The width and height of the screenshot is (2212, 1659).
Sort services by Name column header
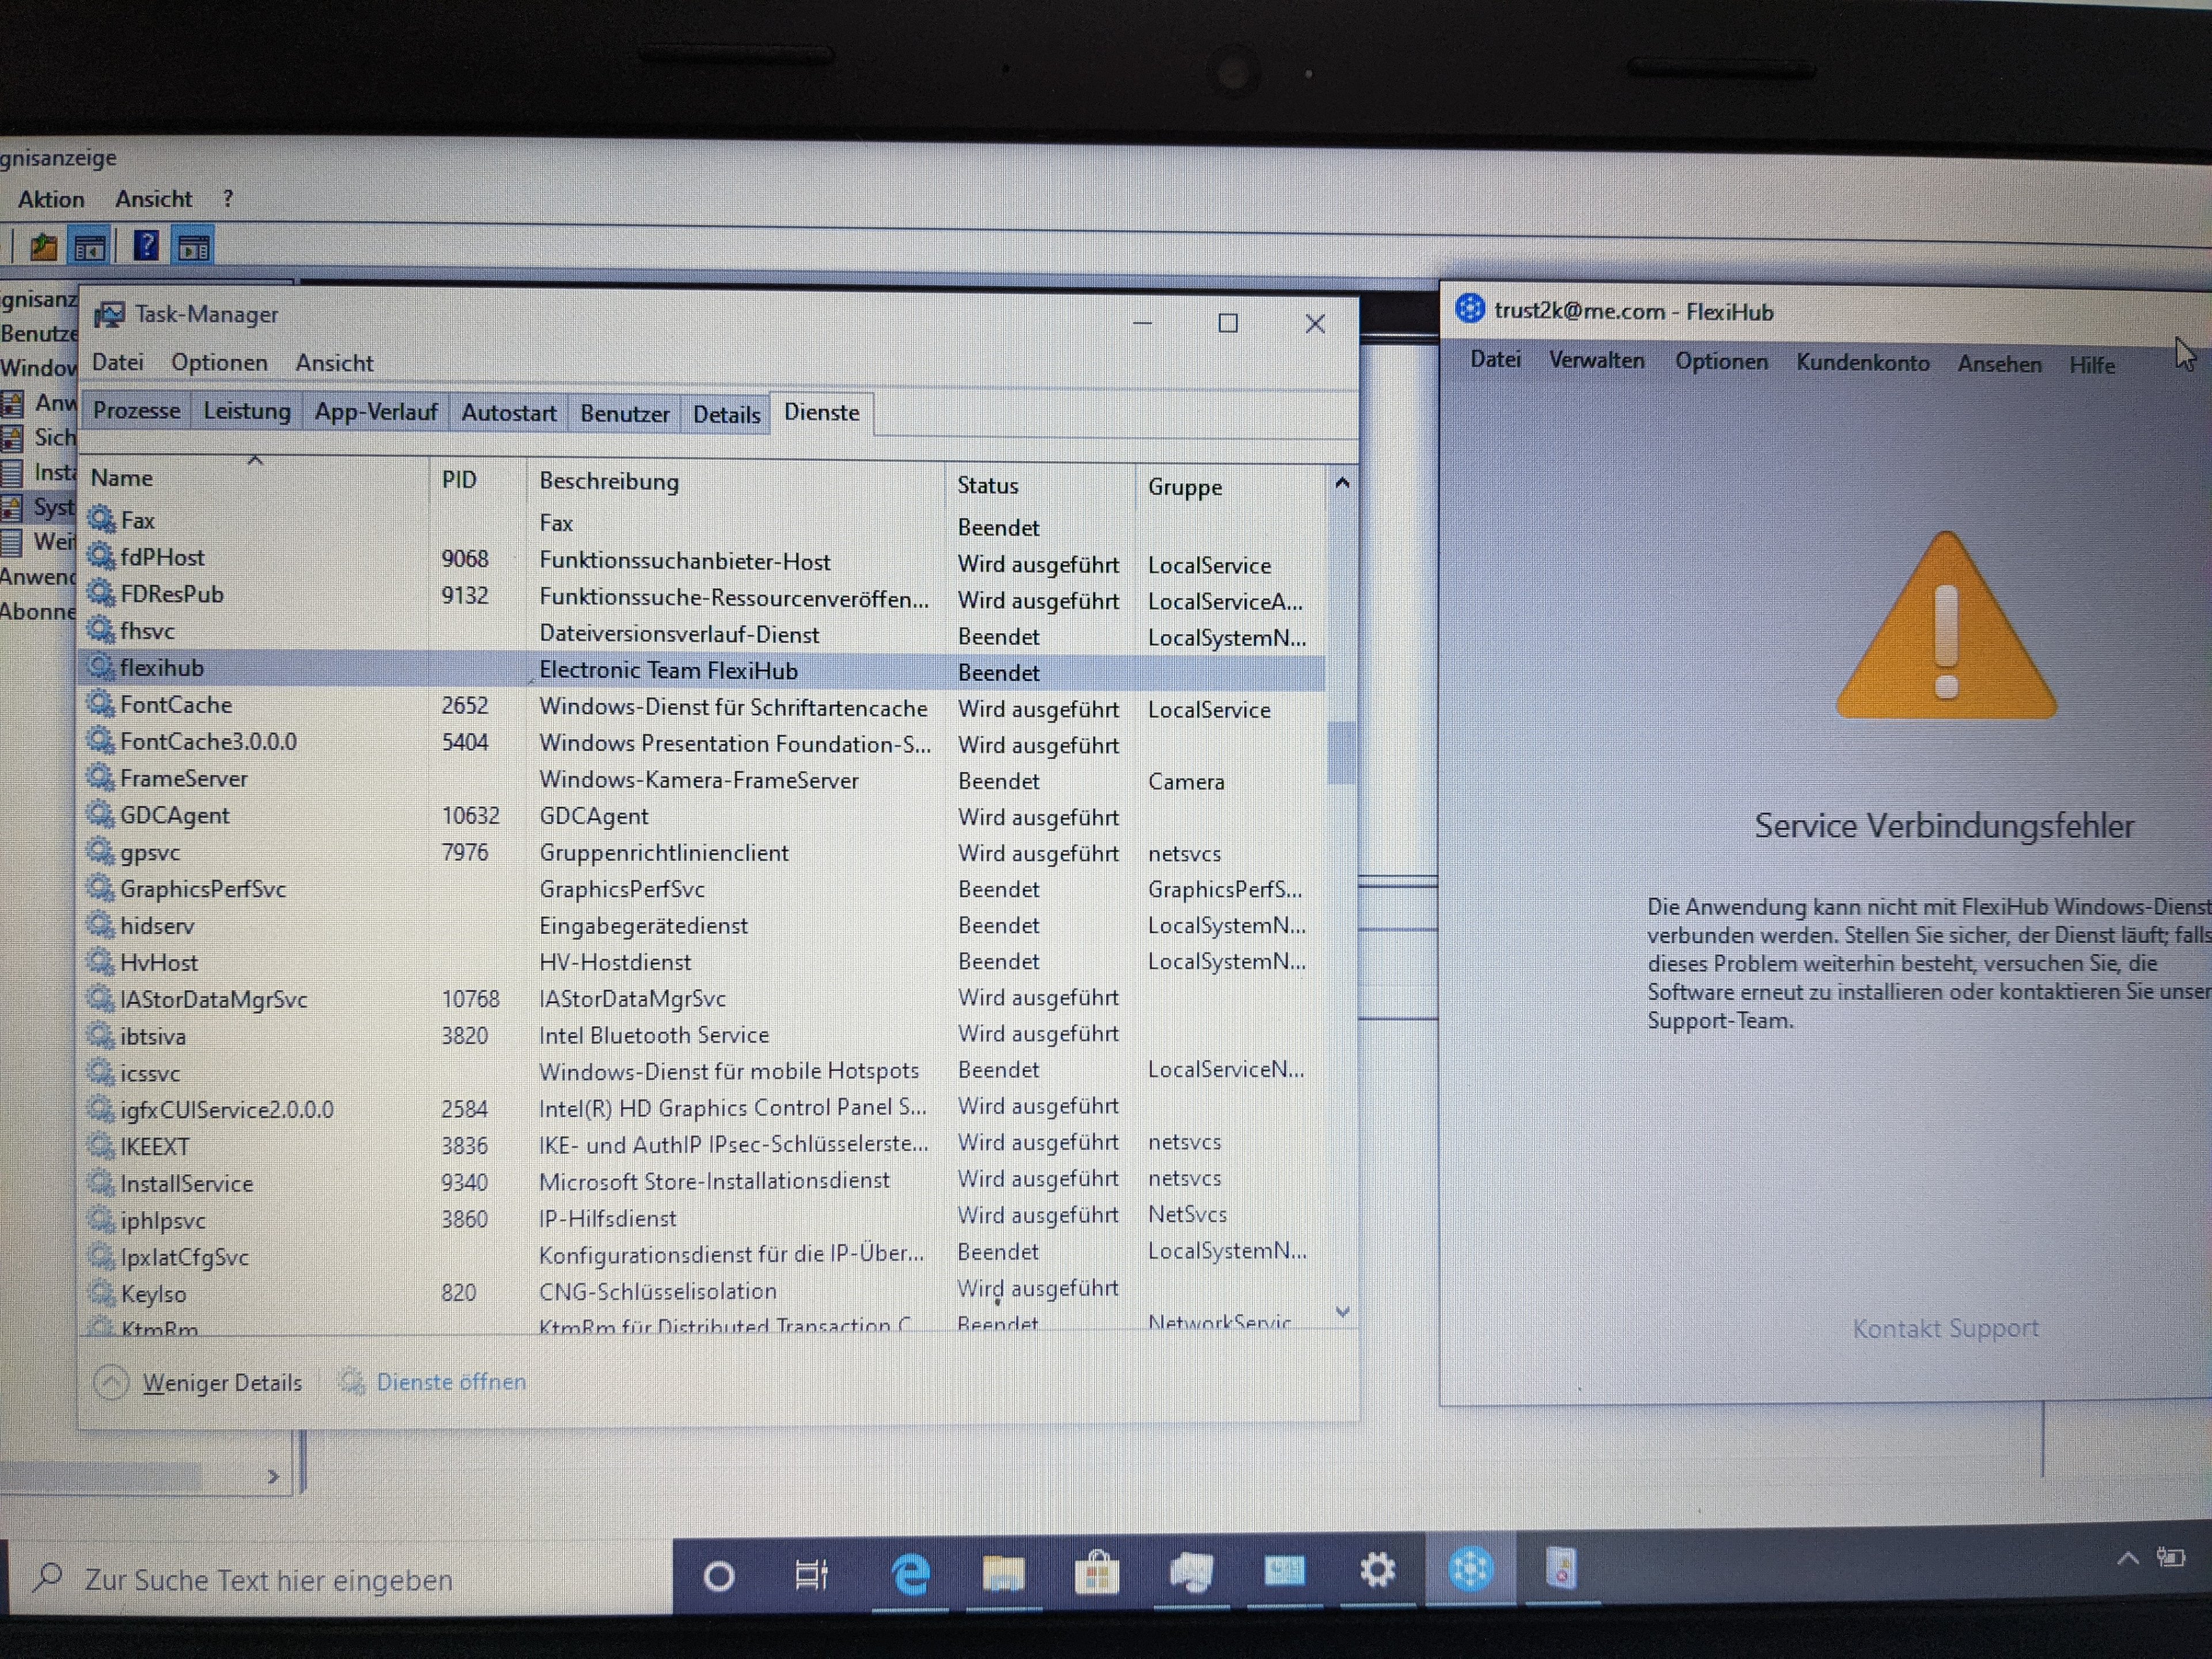(122, 478)
